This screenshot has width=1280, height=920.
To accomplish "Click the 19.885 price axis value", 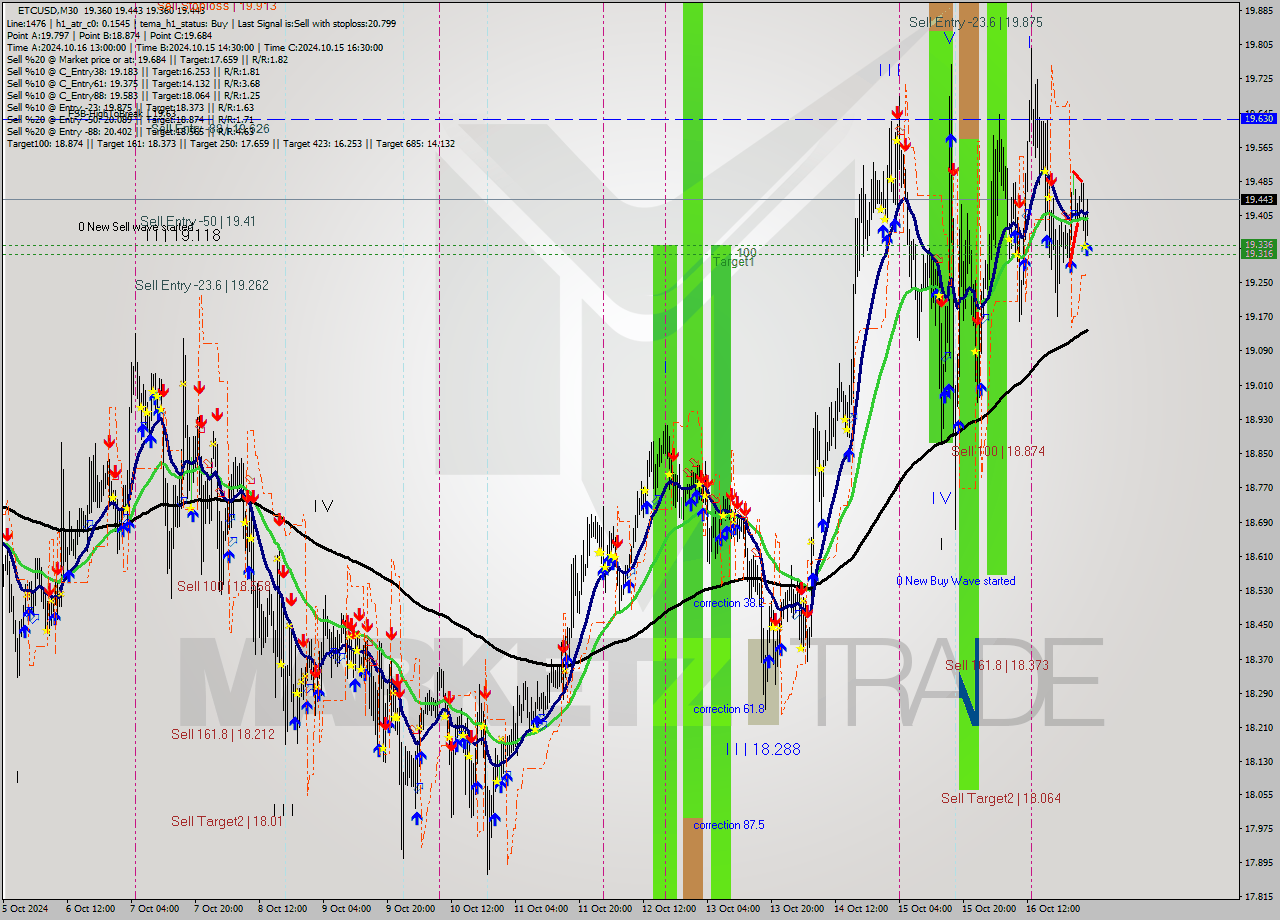I will [1258, 11].
